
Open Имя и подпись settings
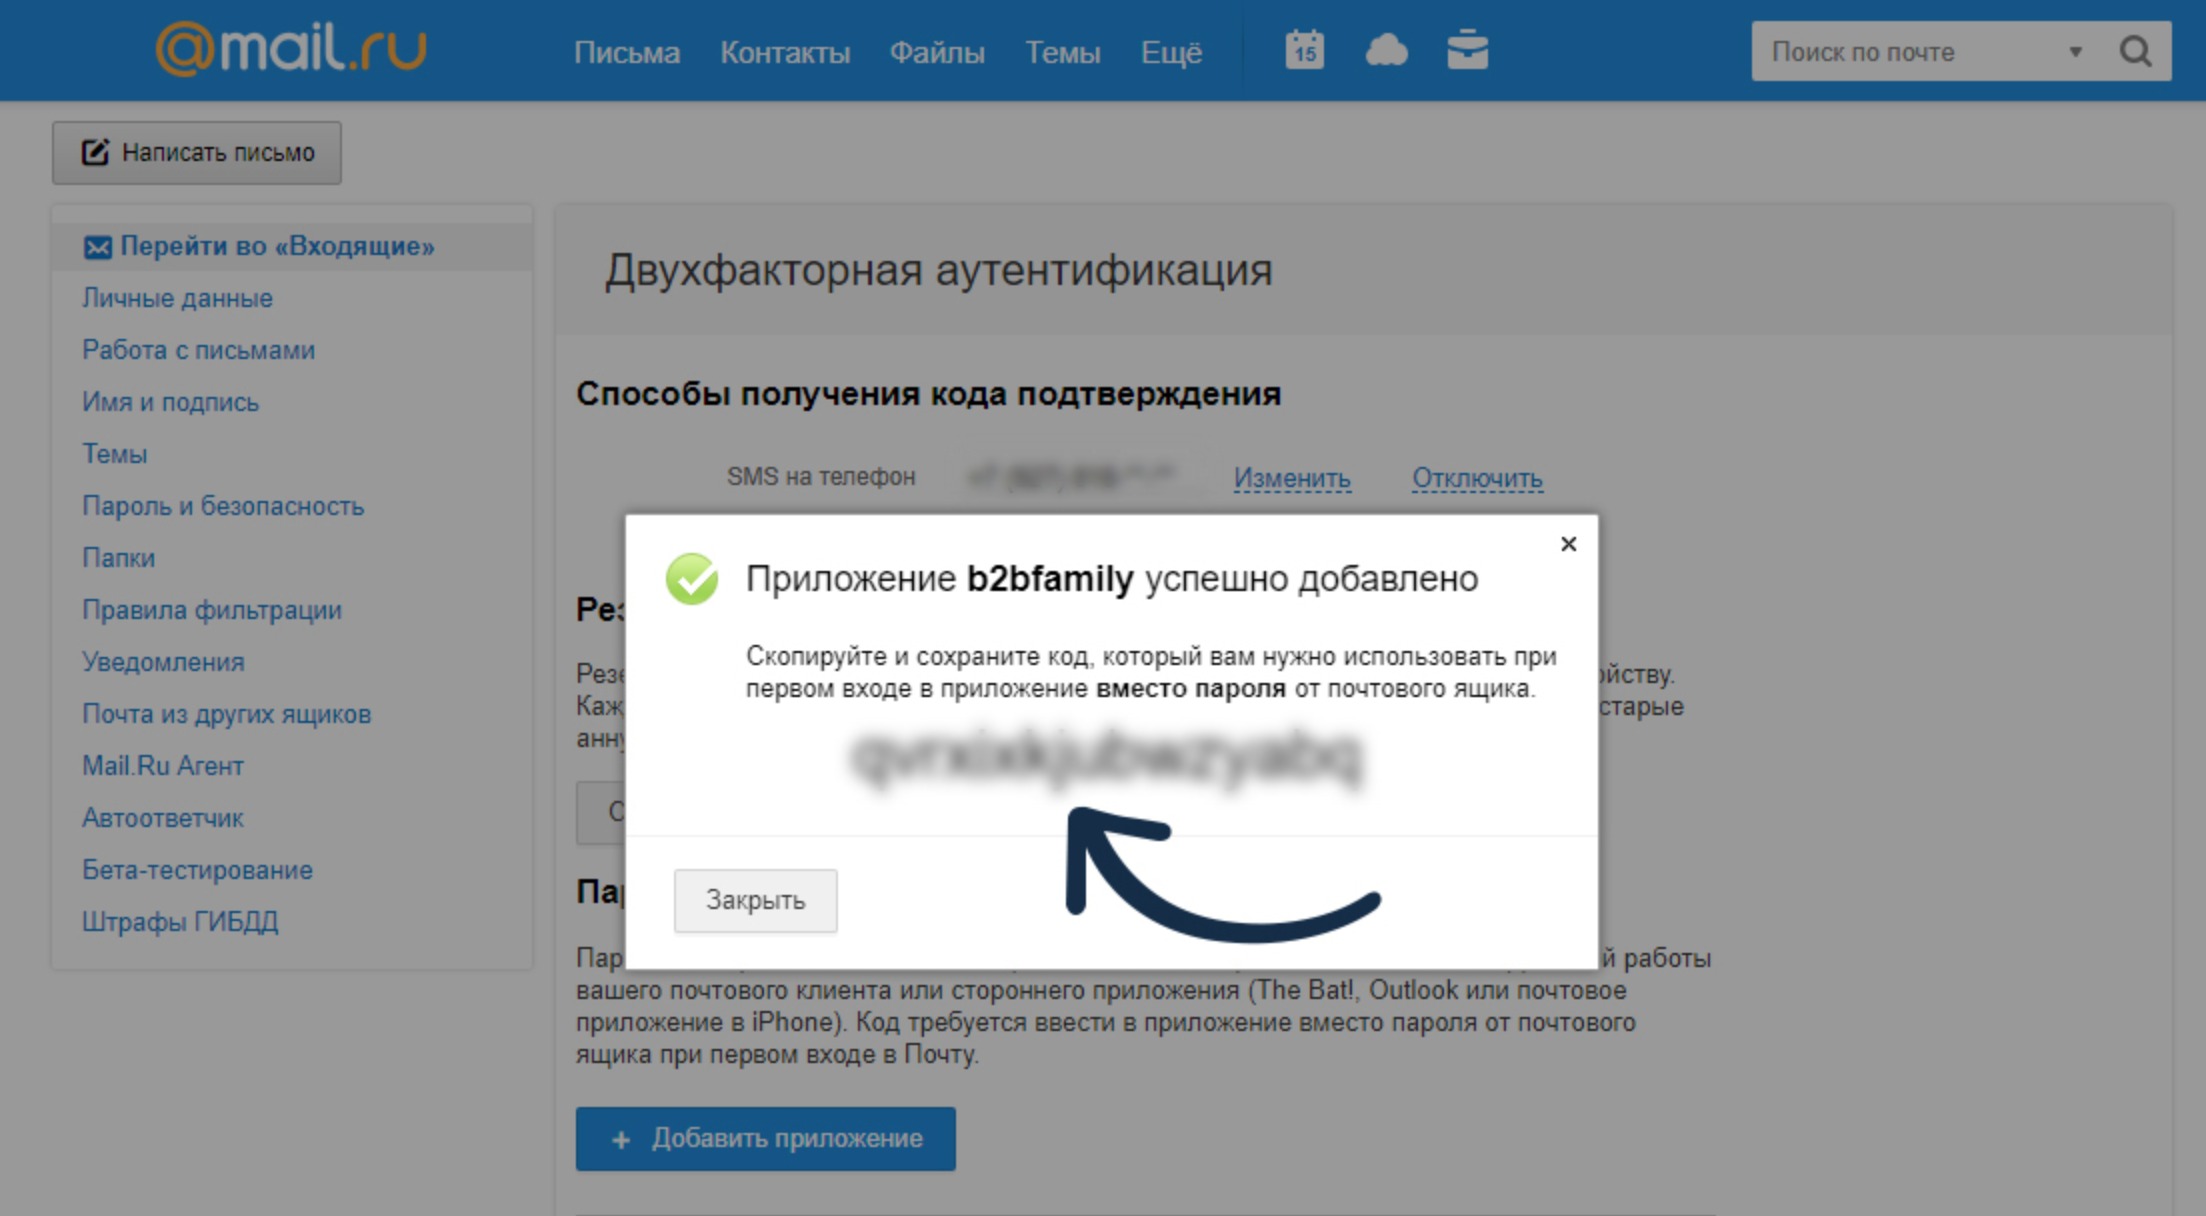(170, 402)
